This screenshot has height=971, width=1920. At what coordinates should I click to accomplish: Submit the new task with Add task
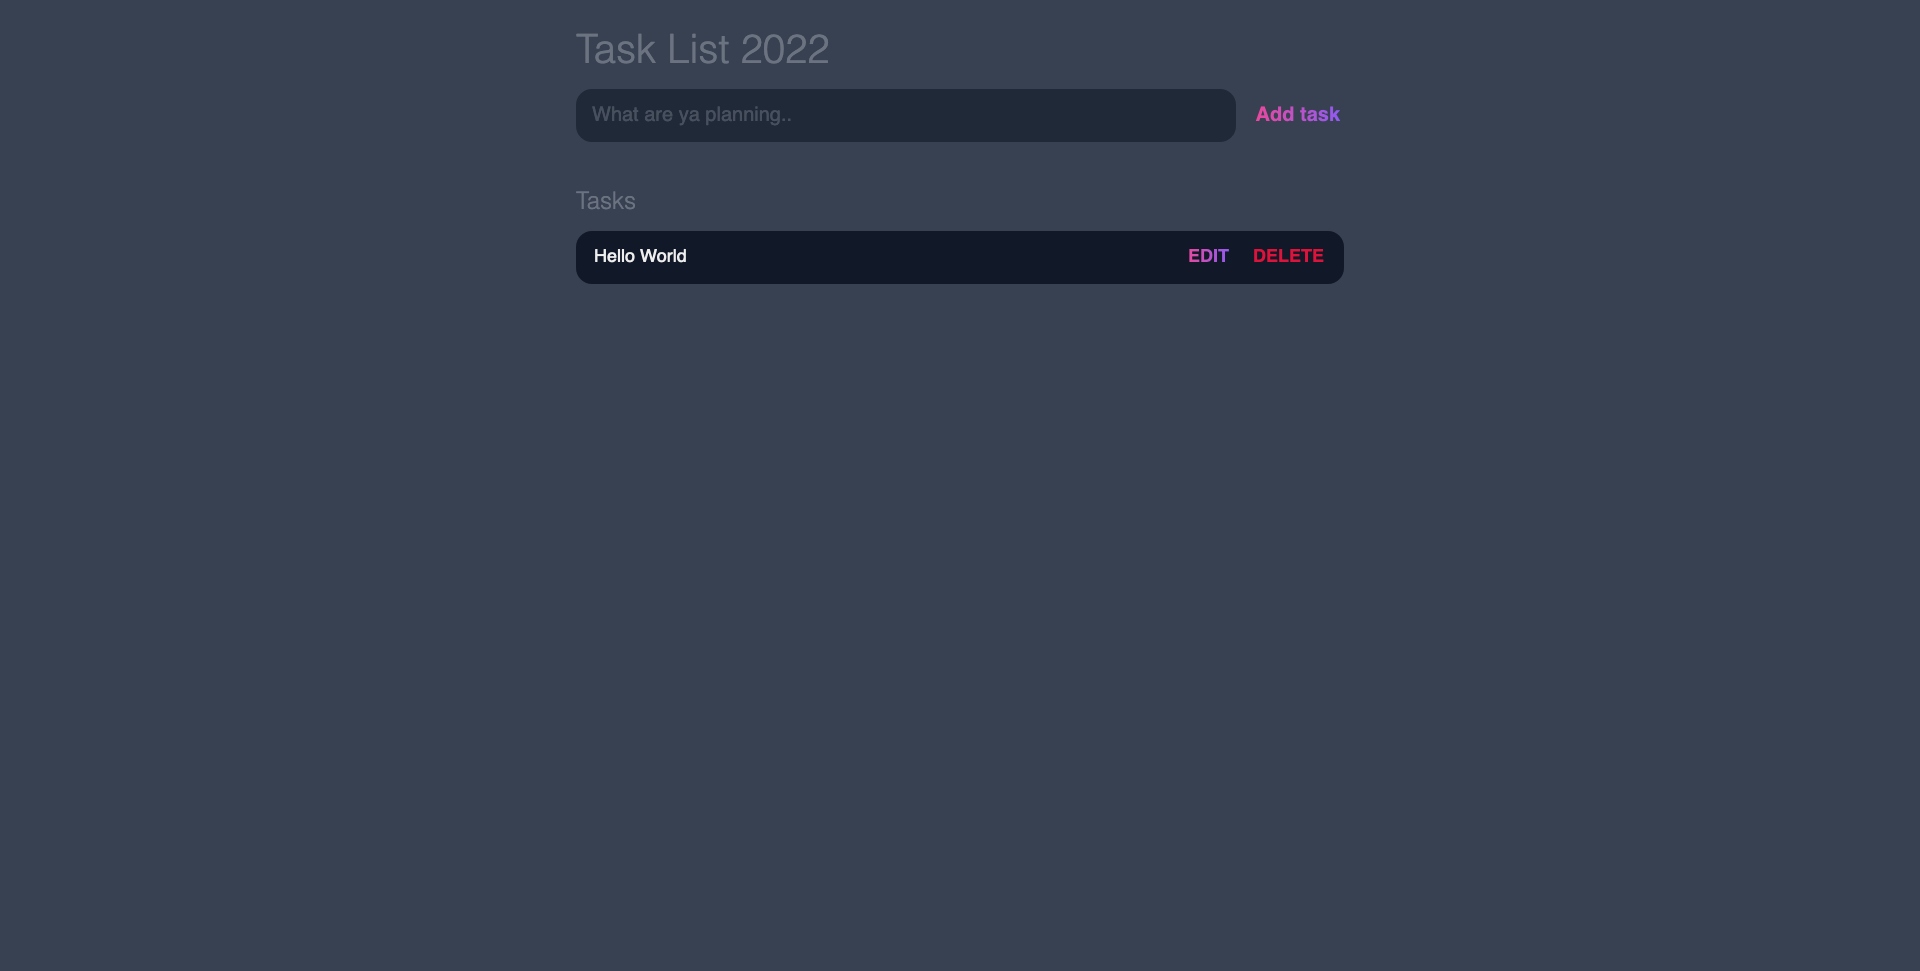click(1297, 115)
